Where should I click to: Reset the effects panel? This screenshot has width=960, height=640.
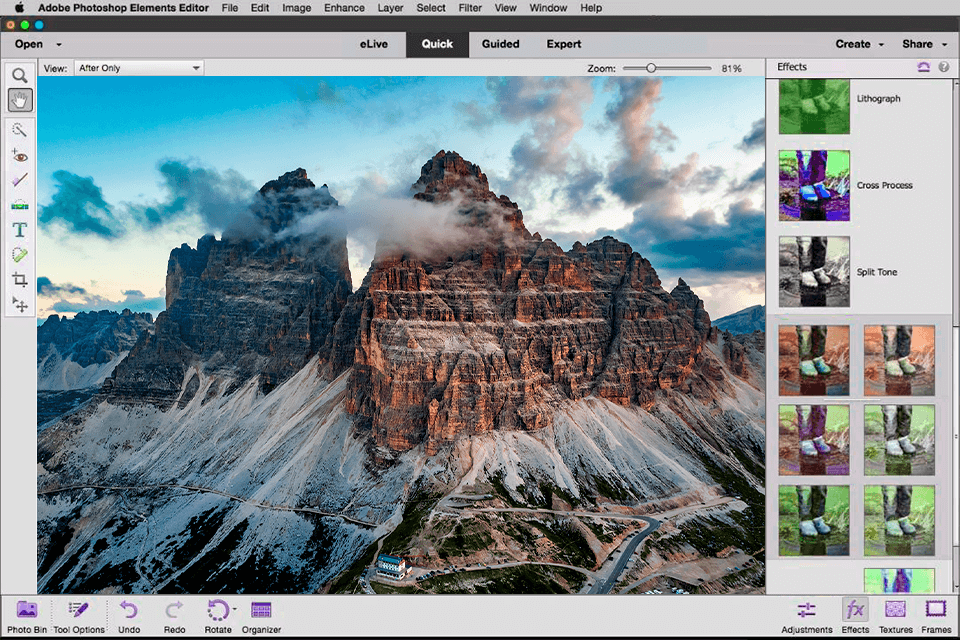[924, 67]
